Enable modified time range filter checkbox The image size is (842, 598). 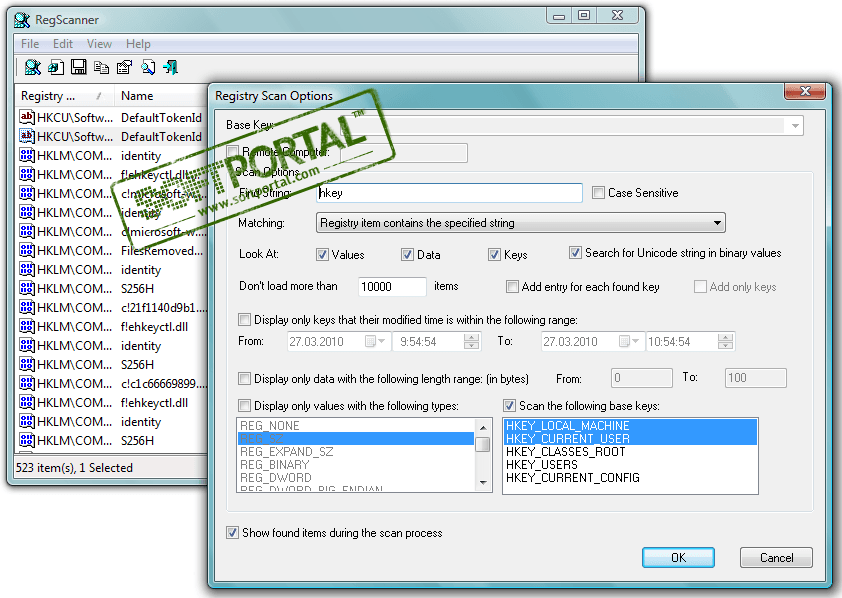244,320
